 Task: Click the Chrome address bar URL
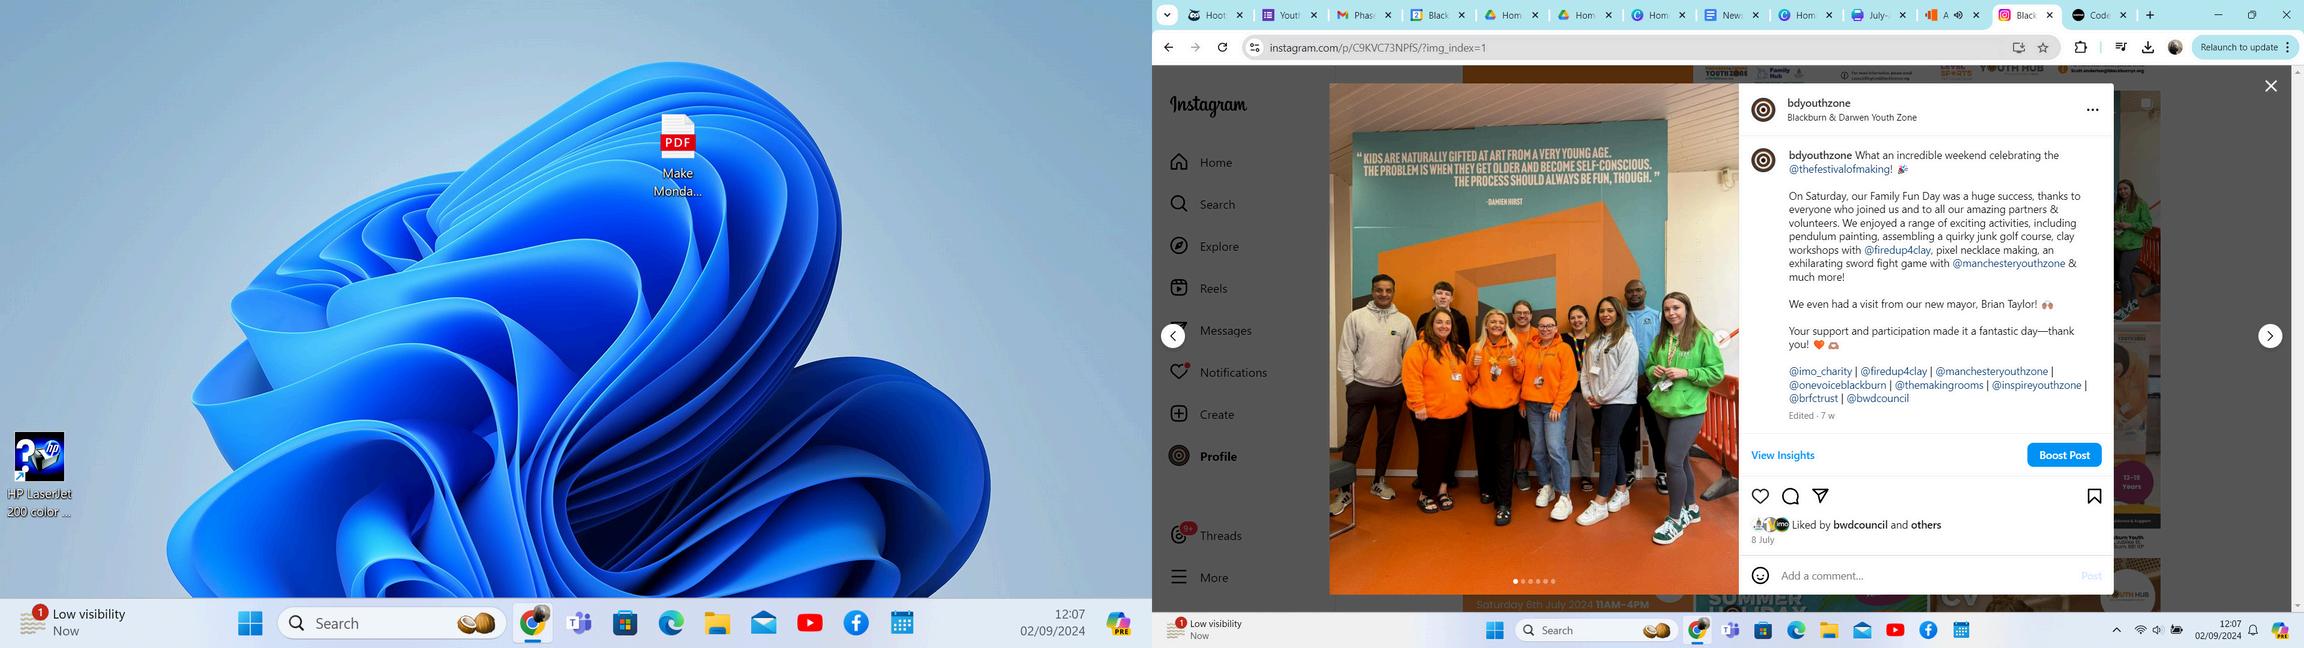1377,47
